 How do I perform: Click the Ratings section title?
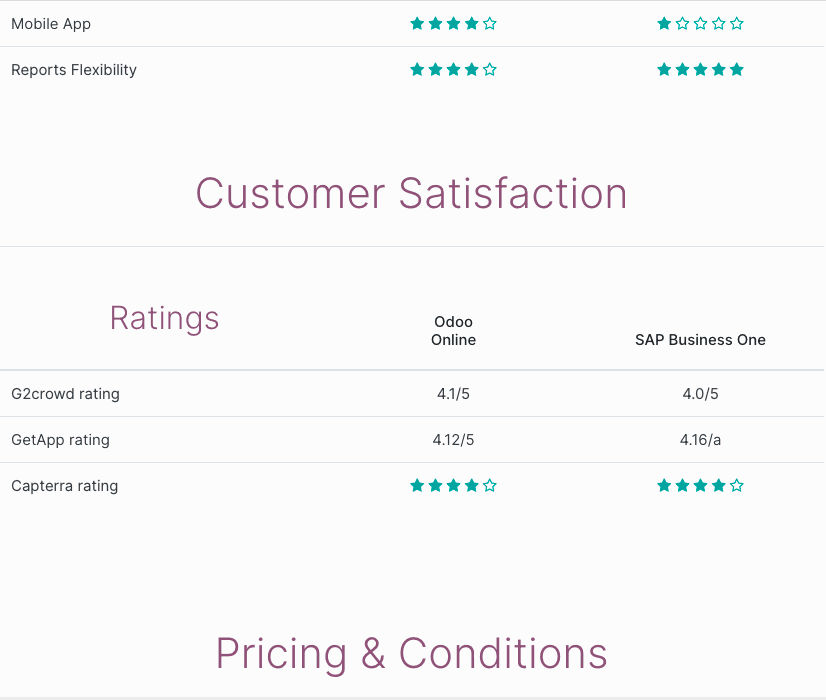164,318
